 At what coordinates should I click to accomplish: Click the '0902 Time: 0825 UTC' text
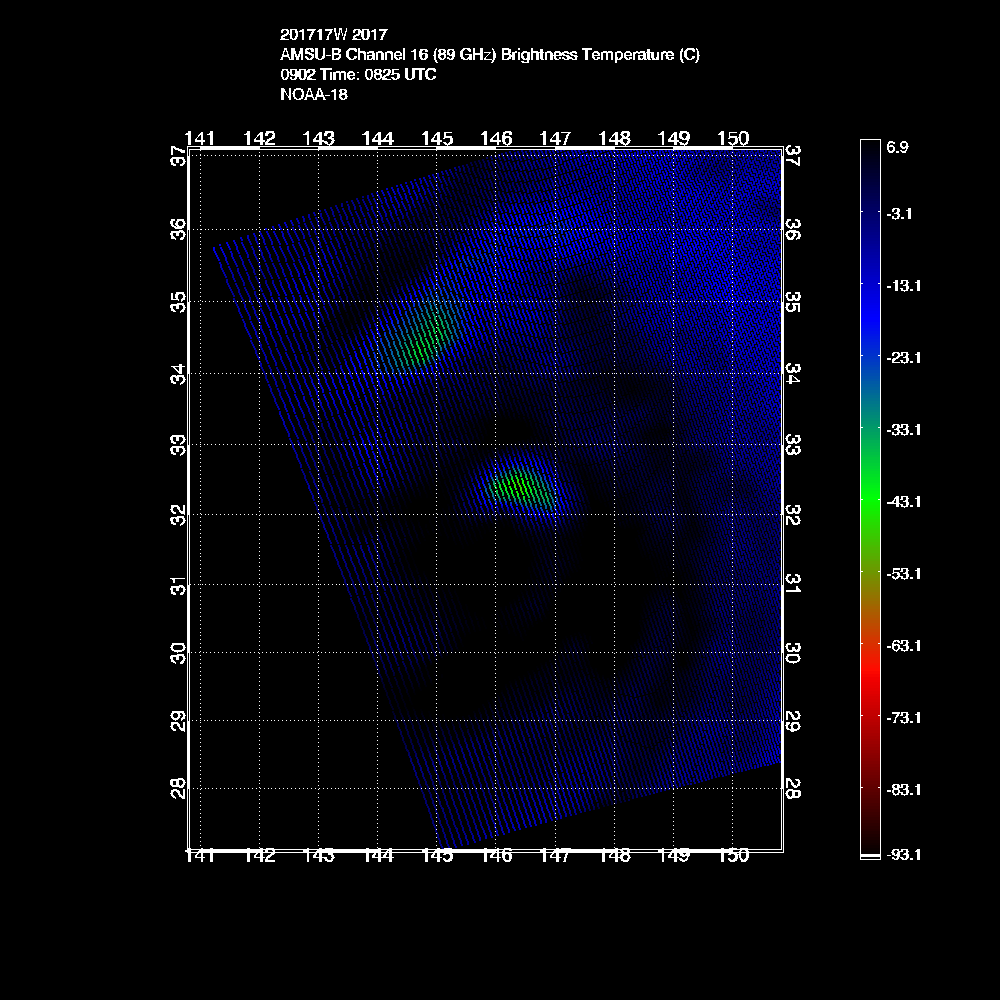pos(358,75)
